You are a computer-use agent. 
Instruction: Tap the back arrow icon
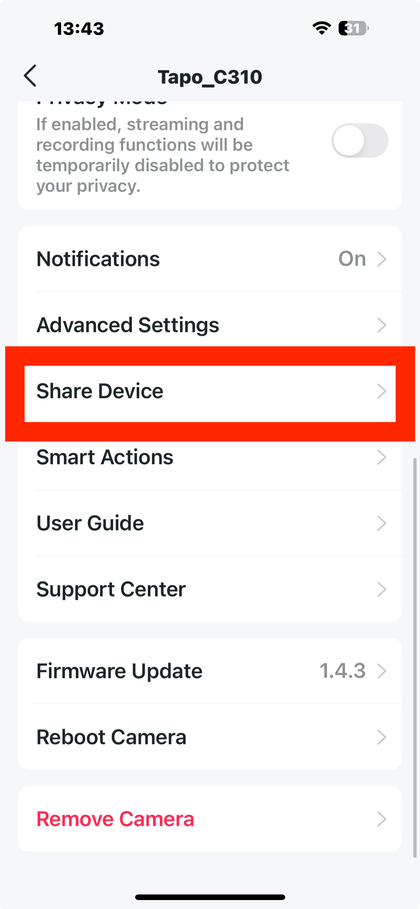(x=30, y=76)
